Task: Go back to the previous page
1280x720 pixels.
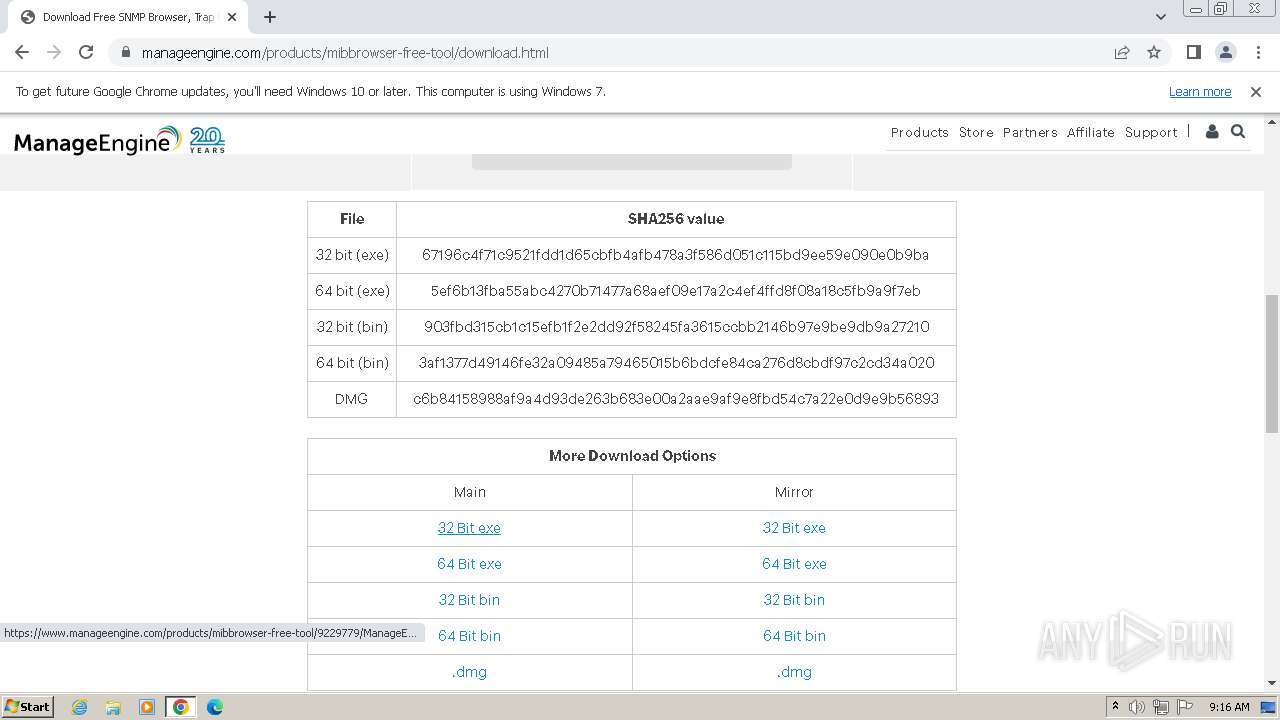Action: coord(22,52)
